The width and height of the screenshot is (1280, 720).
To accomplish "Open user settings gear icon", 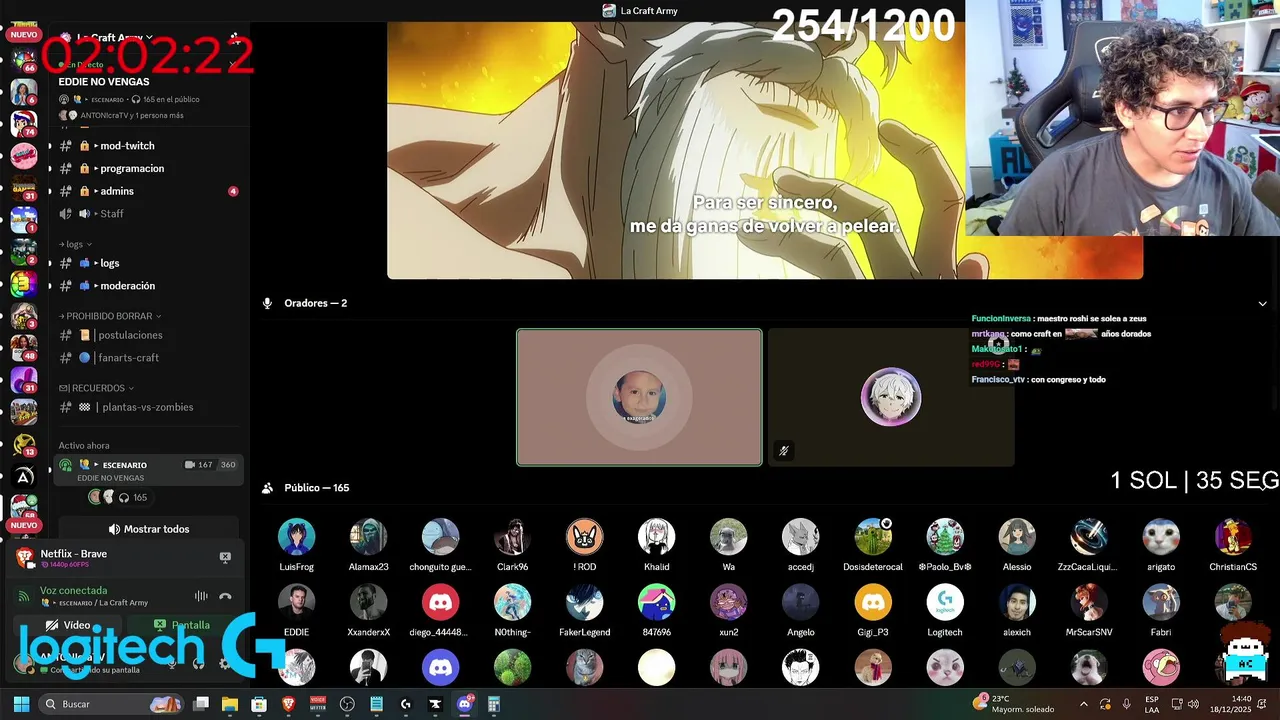I will (x=224, y=663).
